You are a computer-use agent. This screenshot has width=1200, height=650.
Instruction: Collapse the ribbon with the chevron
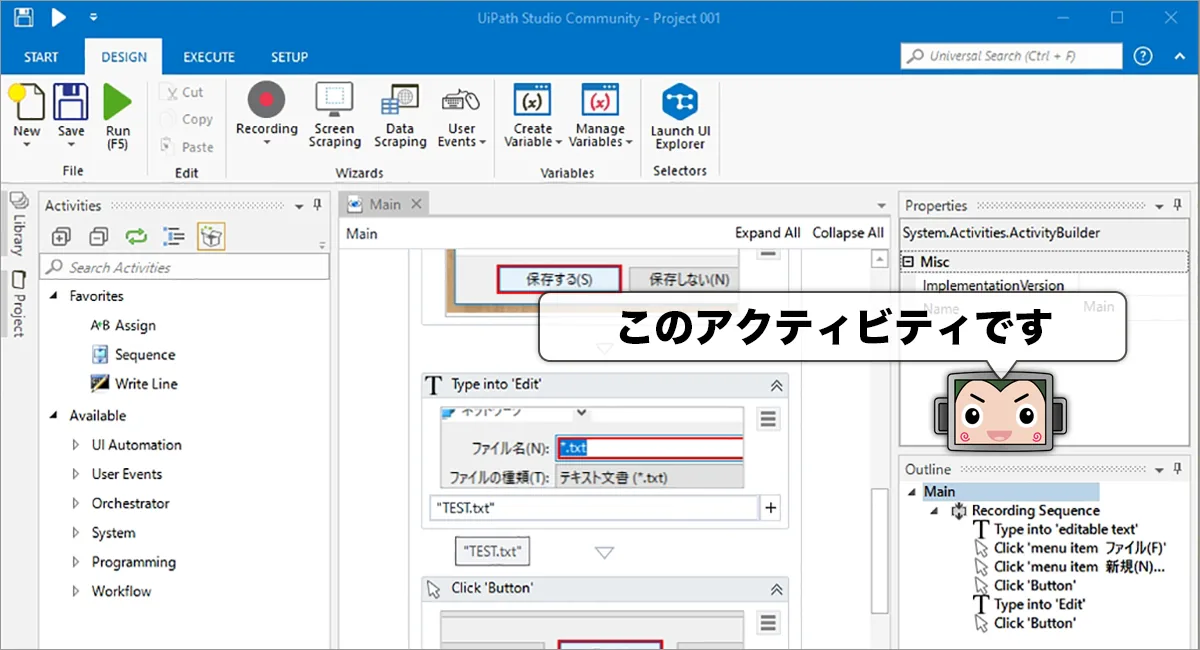coord(1180,56)
